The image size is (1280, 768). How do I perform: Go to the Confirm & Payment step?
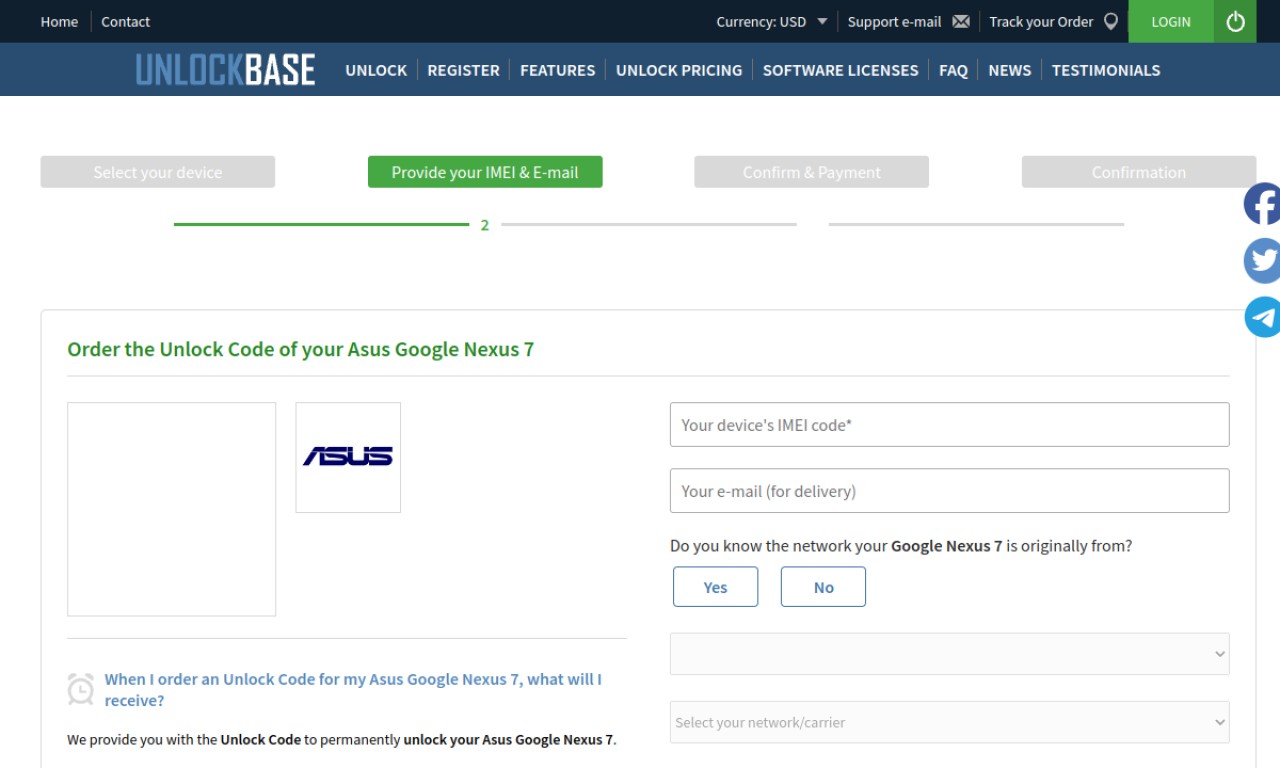click(812, 172)
